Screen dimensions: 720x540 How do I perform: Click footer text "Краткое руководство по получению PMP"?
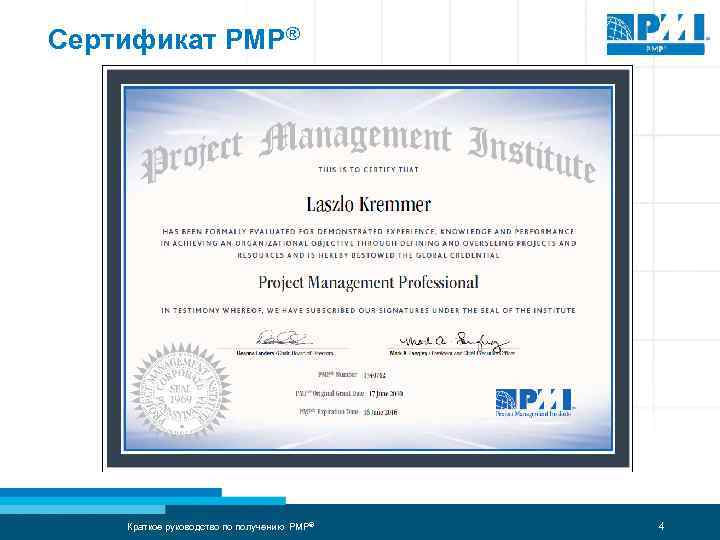tap(221, 526)
